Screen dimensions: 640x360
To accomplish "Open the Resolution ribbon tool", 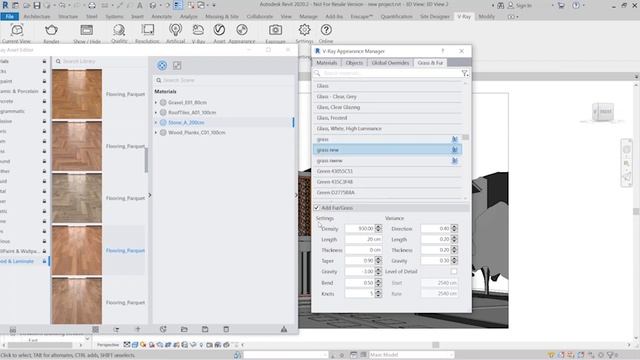I will [147, 31].
